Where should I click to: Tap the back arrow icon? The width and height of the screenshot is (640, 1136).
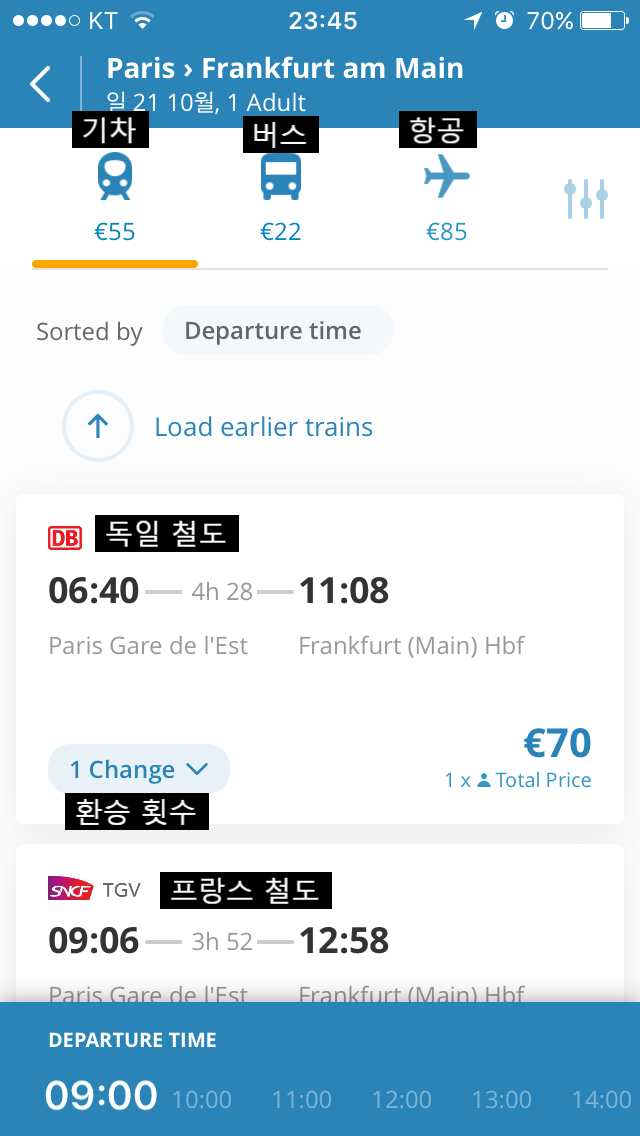40,84
